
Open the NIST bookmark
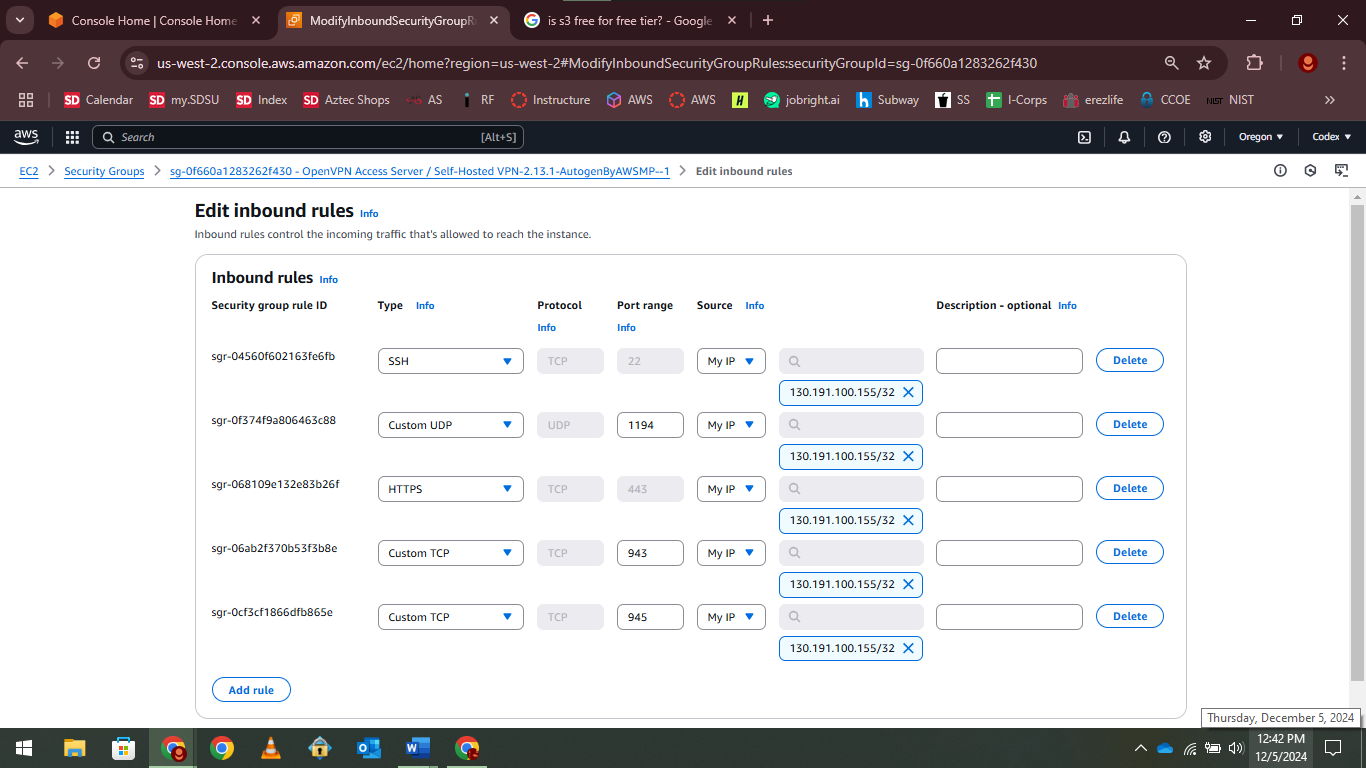[1230, 100]
